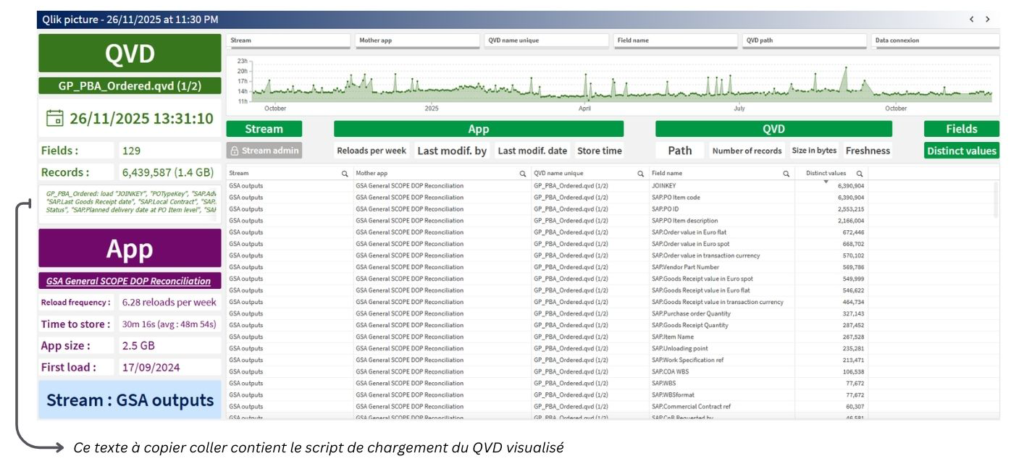1024x464 pixels.
Task: Go to the previous sheet arrow
Action: pos(971,19)
